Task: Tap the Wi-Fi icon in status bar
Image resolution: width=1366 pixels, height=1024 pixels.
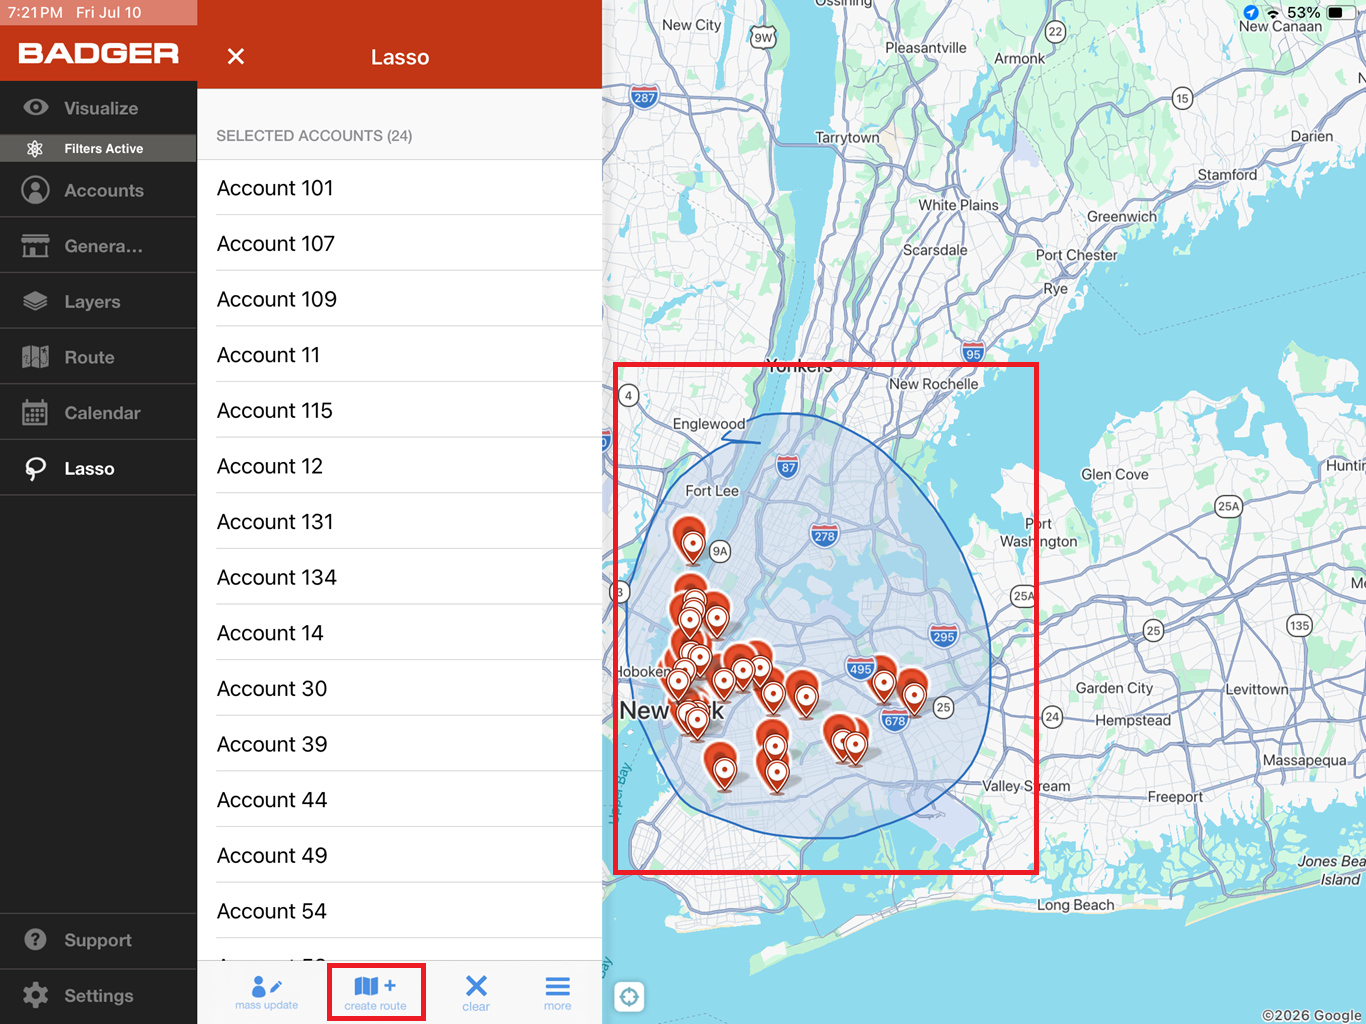Action: point(1274,13)
